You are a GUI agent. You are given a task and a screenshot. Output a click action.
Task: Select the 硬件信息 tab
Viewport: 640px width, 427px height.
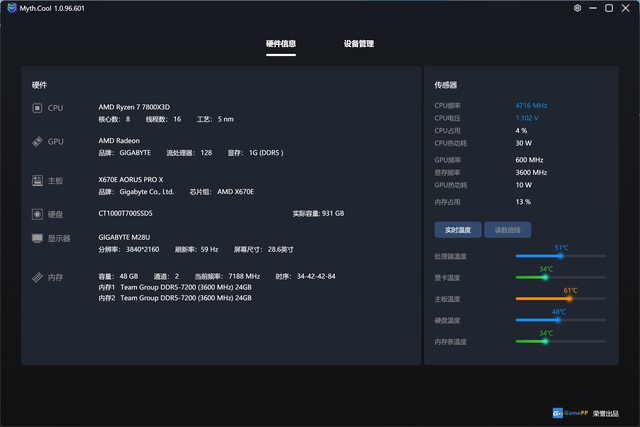pos(281,44)
